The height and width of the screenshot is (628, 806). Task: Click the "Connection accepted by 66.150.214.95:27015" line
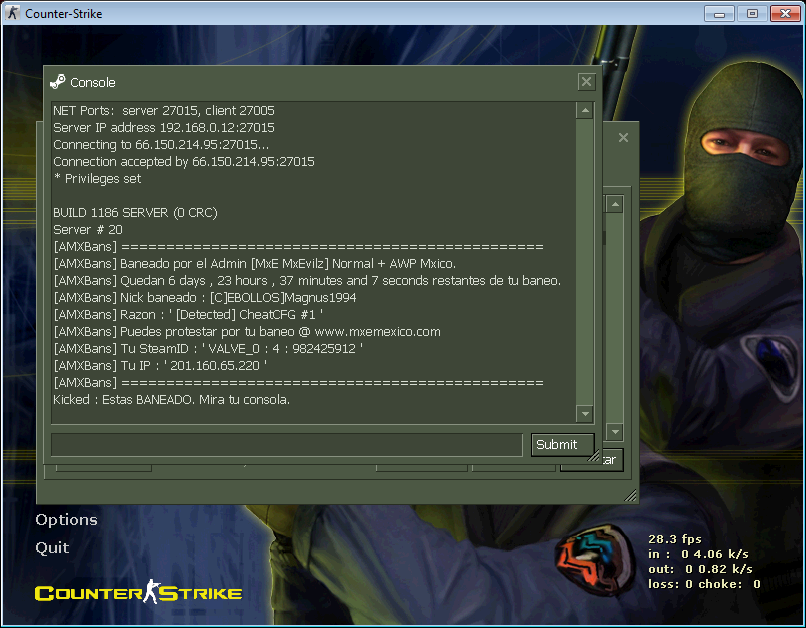(184, 161)
